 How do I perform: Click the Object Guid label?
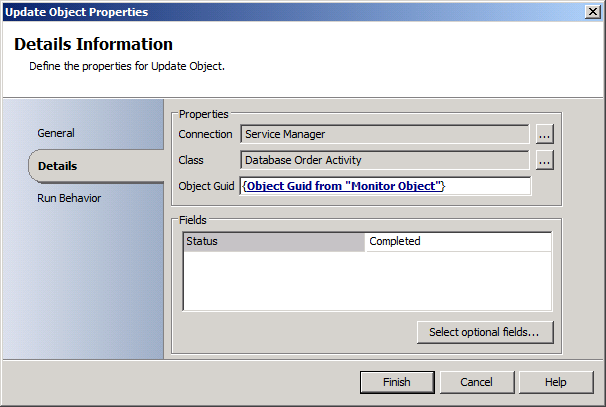[x=206, y=186]
